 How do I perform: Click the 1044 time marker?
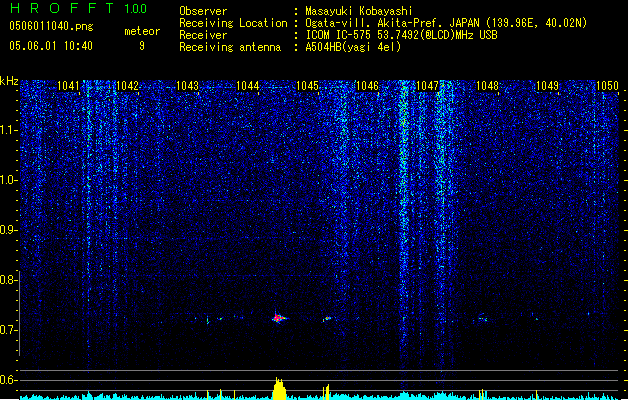(248, 86)
